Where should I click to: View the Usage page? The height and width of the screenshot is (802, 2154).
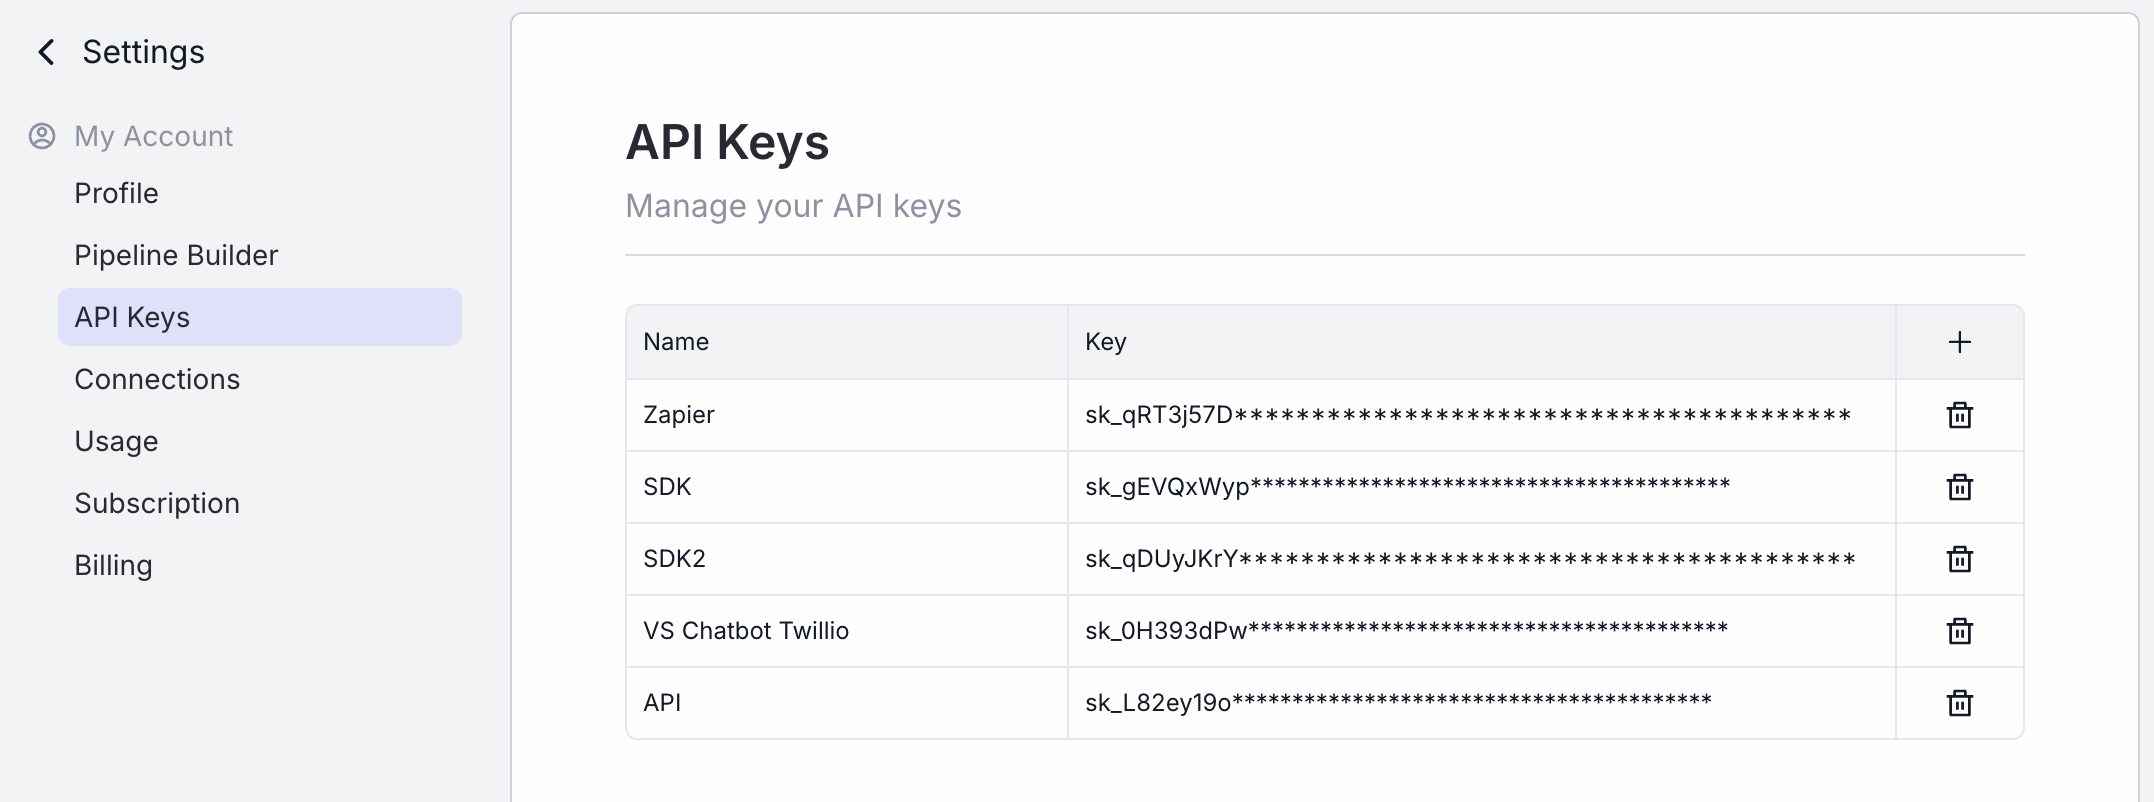(260, 441)
